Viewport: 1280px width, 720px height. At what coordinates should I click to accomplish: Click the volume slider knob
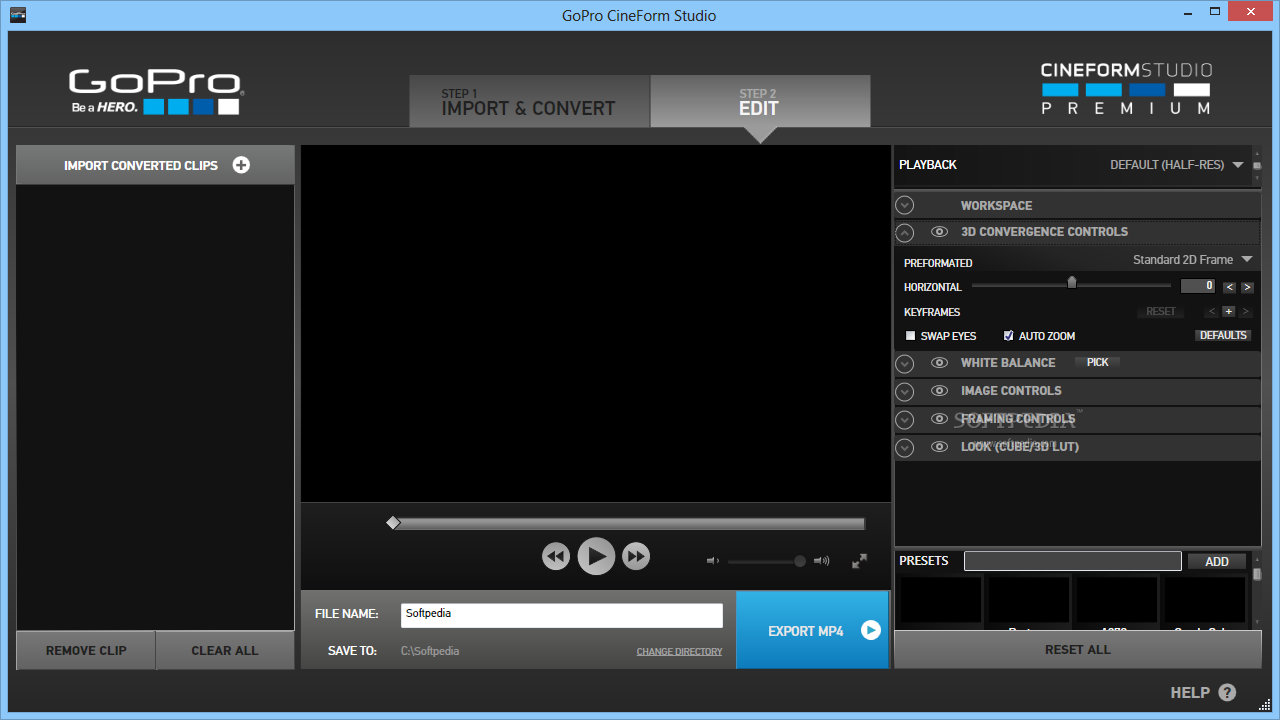[x=800, y=561]
